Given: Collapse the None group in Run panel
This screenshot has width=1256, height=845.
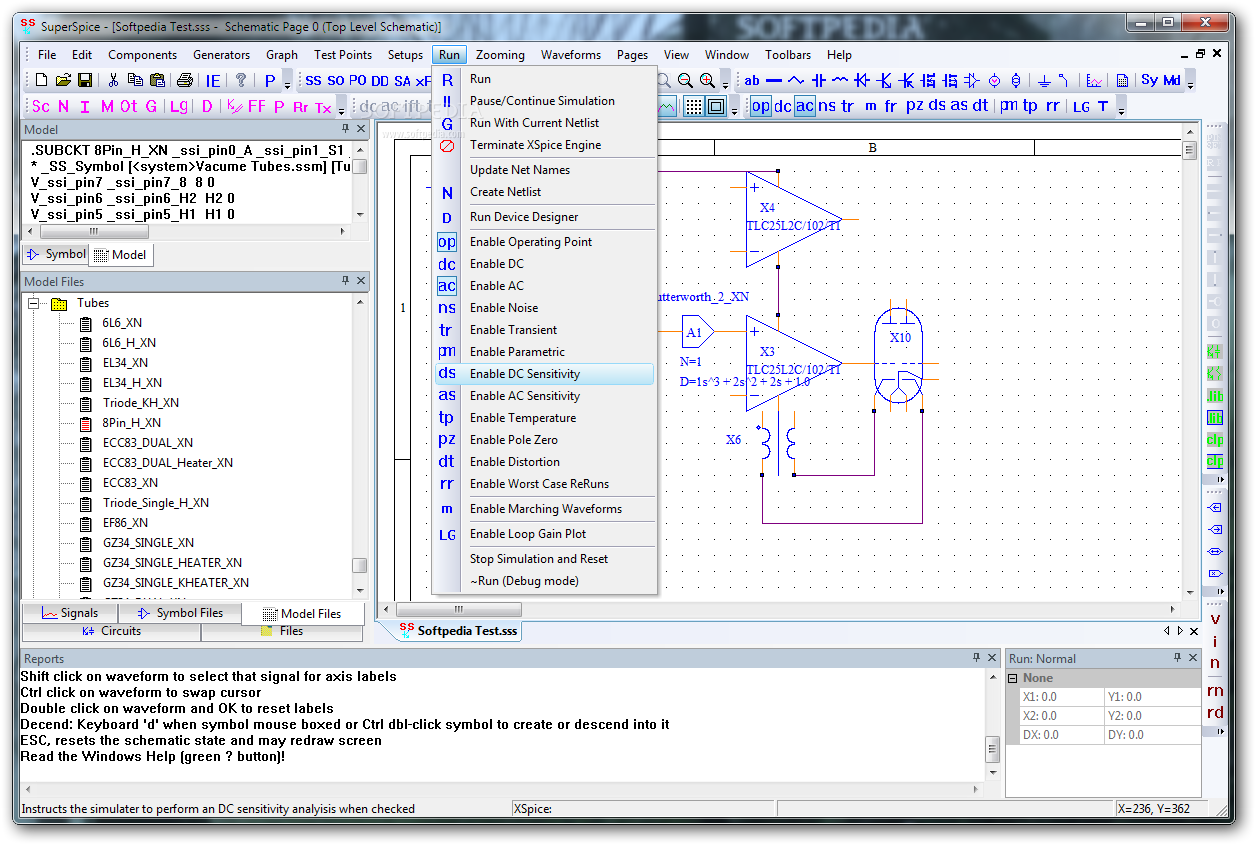Looking at the screenshot, I should [x=1013, y=678].
